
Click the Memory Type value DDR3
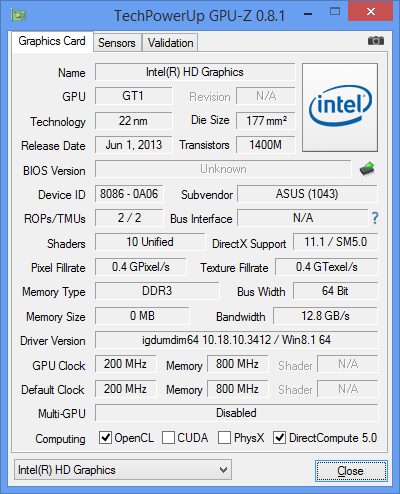[157, 291]
